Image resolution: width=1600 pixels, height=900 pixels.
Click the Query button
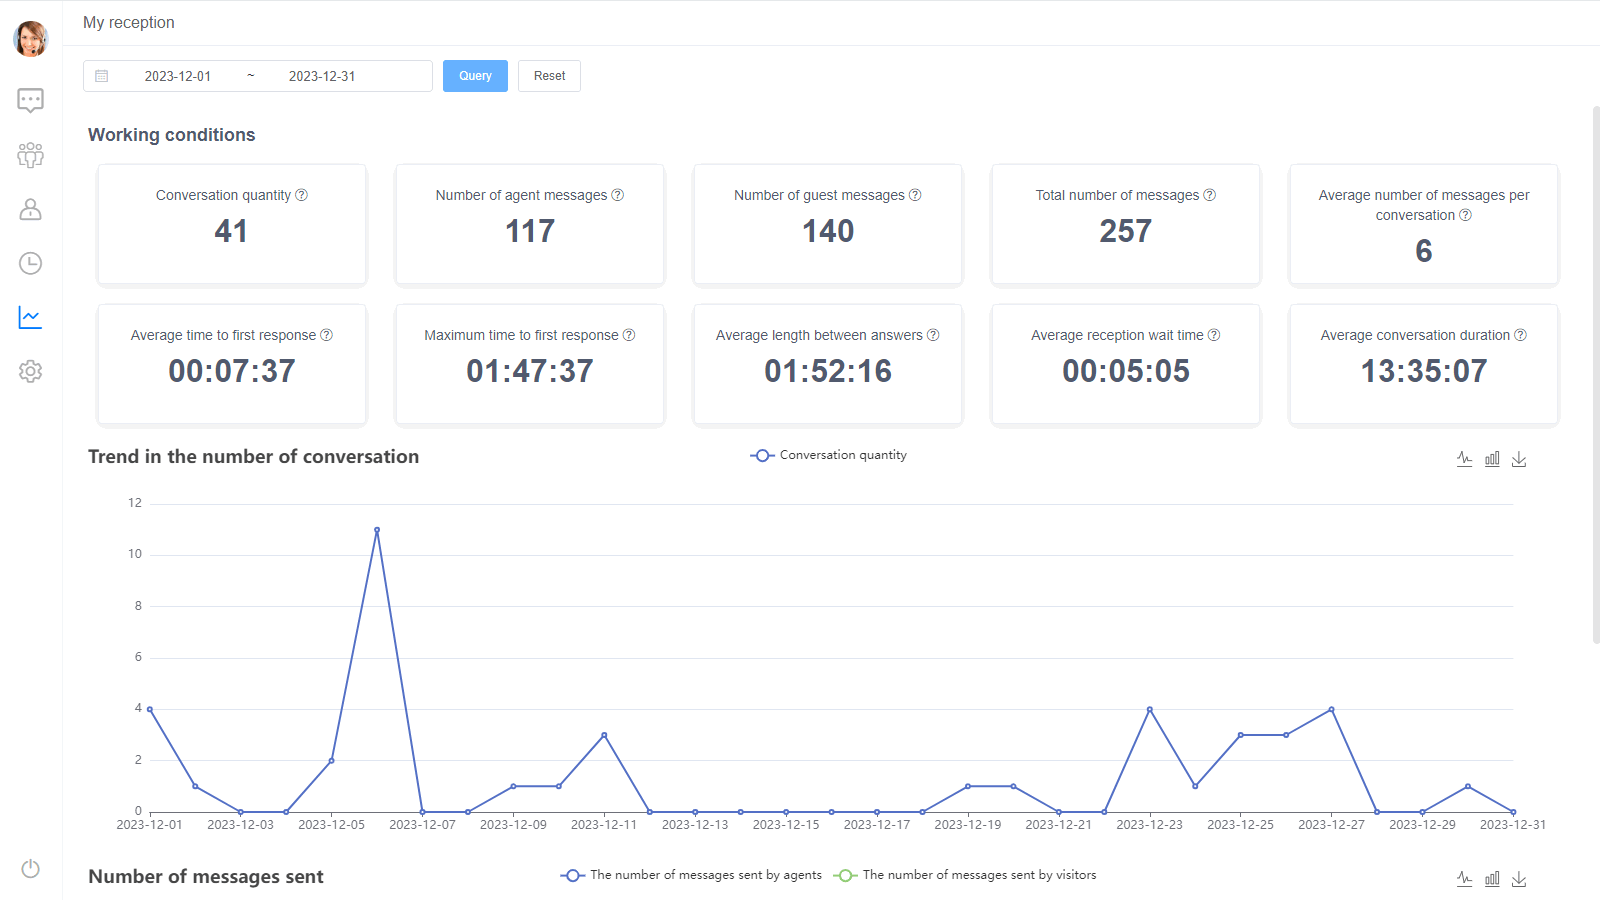tap(475, 76)
